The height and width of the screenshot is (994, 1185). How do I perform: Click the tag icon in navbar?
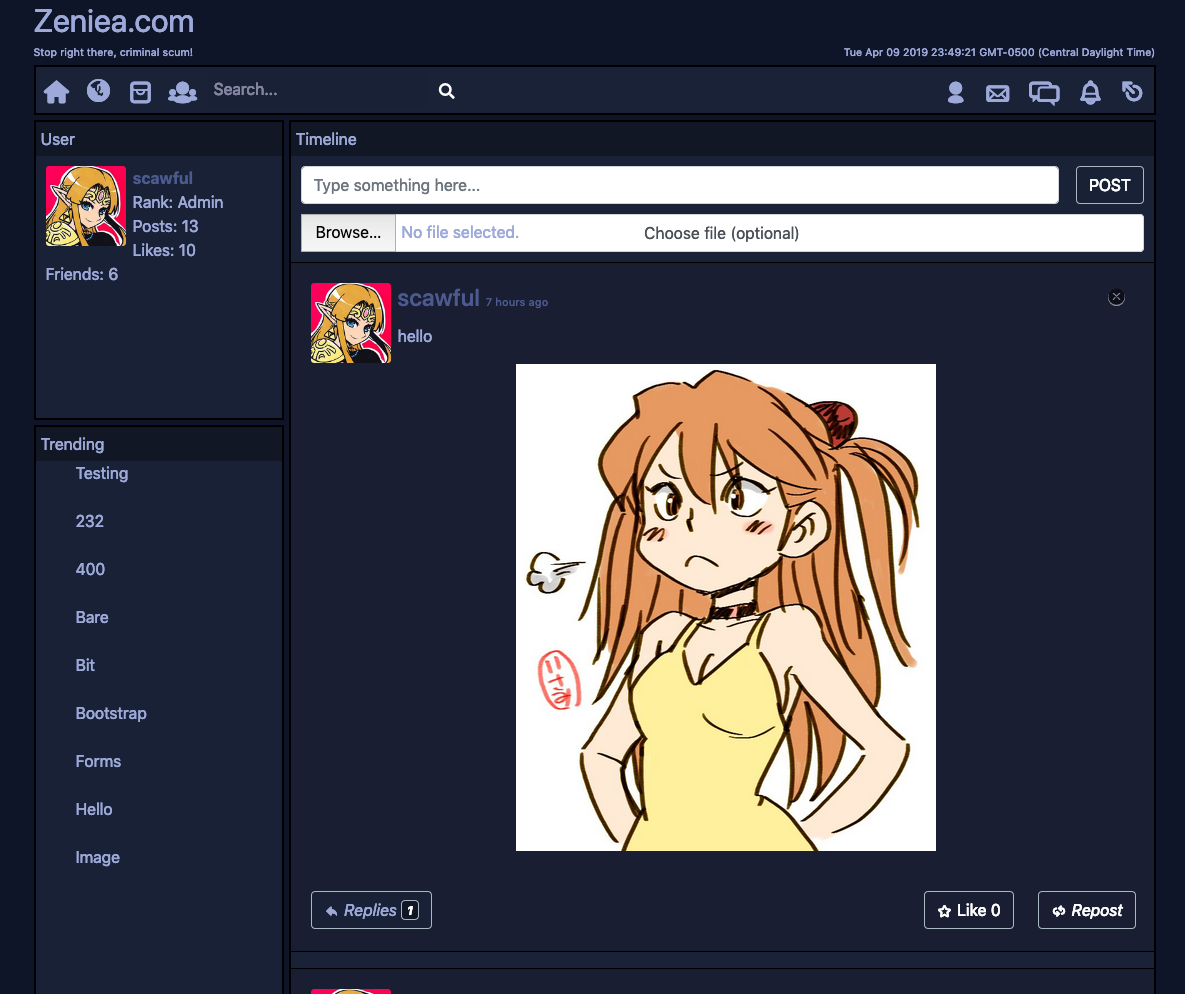pyautogui.click(x=1132, y=91)
